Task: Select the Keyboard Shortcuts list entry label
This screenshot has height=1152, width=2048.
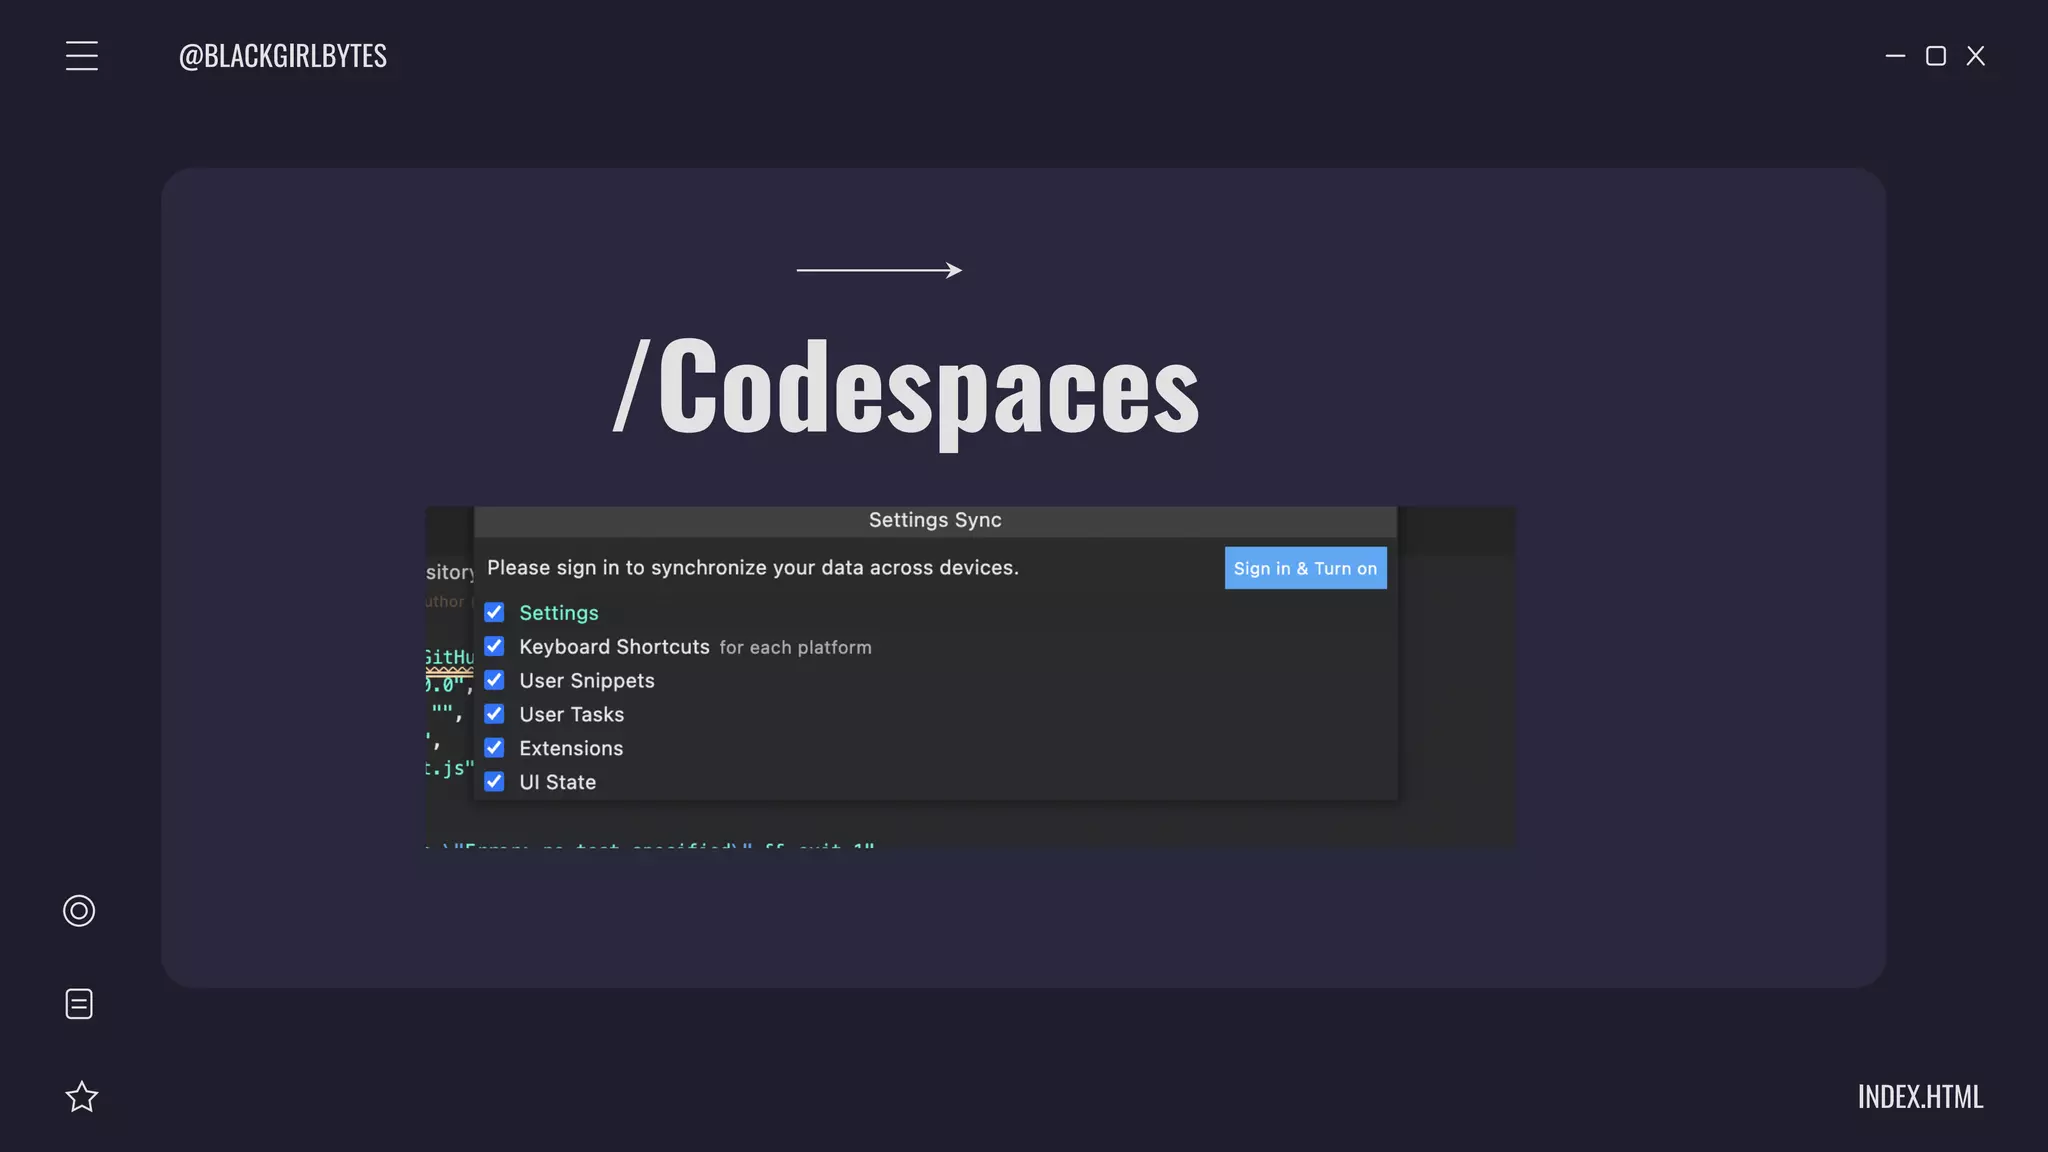Action: (x=614, y=647)
